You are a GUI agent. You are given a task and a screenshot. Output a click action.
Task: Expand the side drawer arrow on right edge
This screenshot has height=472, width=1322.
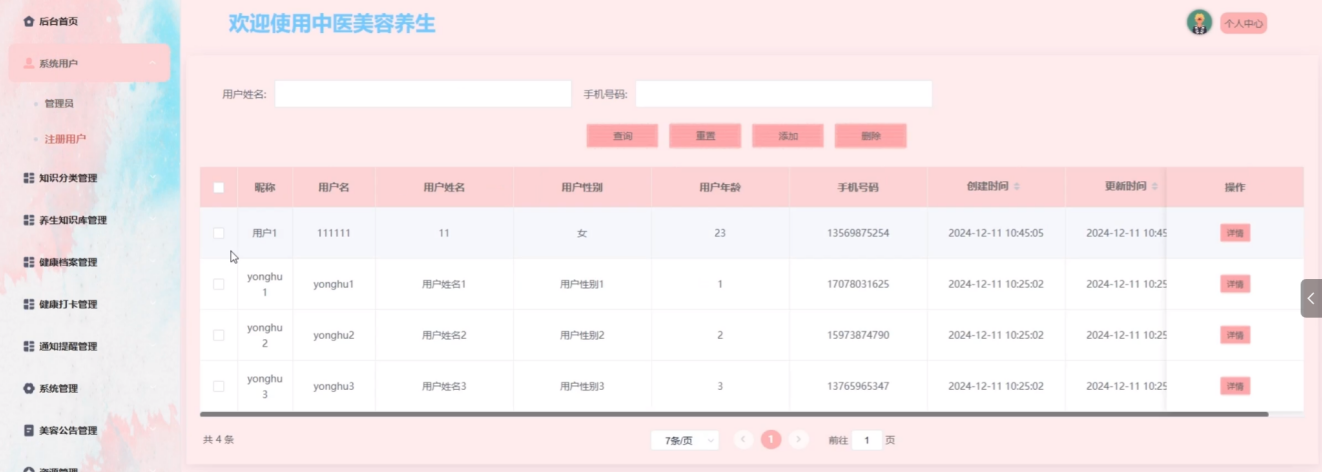click(1311, 298)
